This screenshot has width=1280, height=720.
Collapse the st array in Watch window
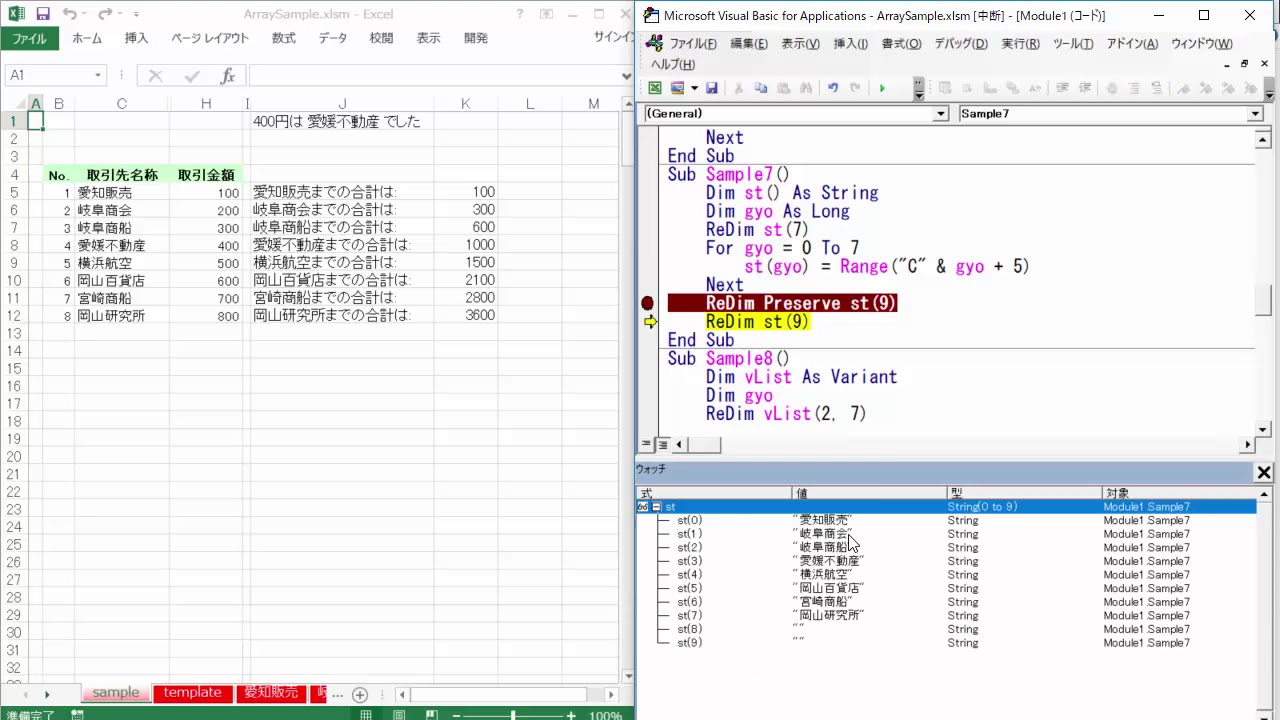pyautogui.click(x=656, y=507)
